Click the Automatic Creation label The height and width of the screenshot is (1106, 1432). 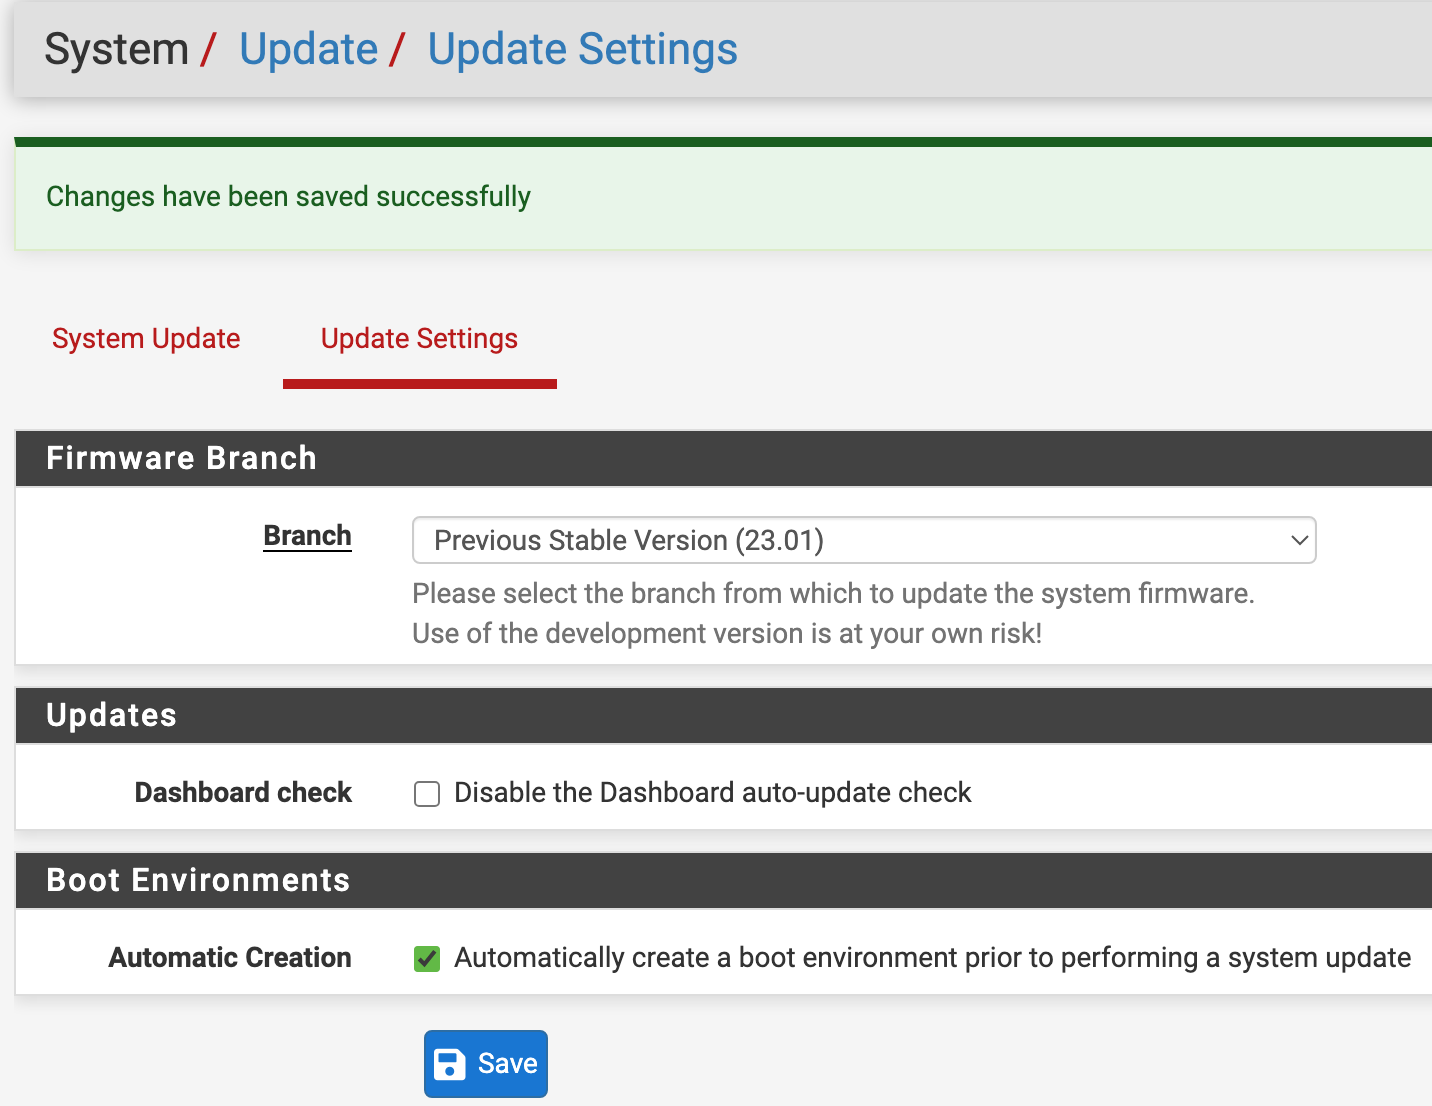coord(230,958)
